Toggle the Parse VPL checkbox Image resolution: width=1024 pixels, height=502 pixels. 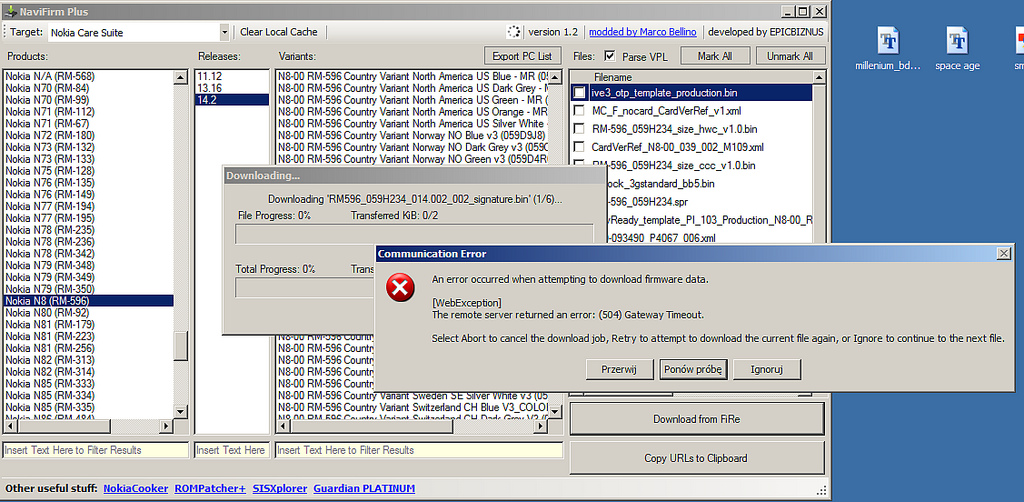(610, 56)
